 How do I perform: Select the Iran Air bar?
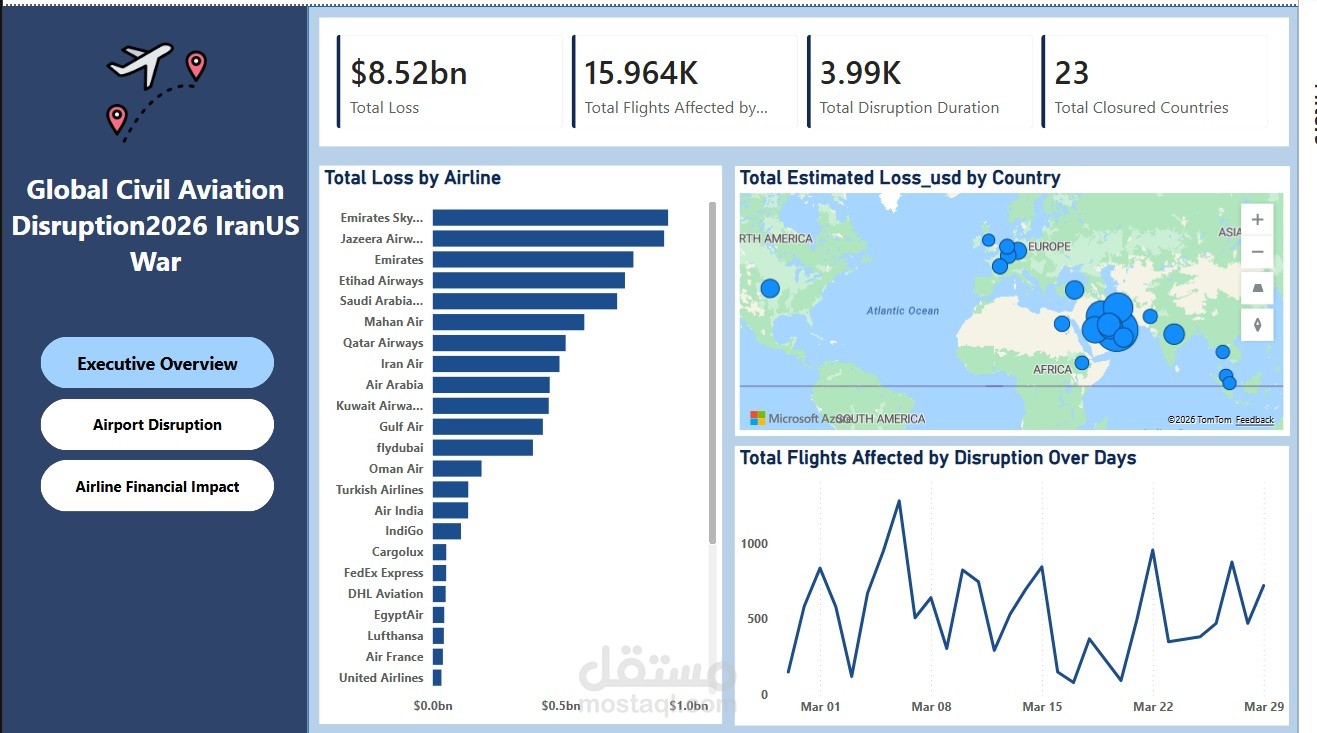(x=496, y=364)
